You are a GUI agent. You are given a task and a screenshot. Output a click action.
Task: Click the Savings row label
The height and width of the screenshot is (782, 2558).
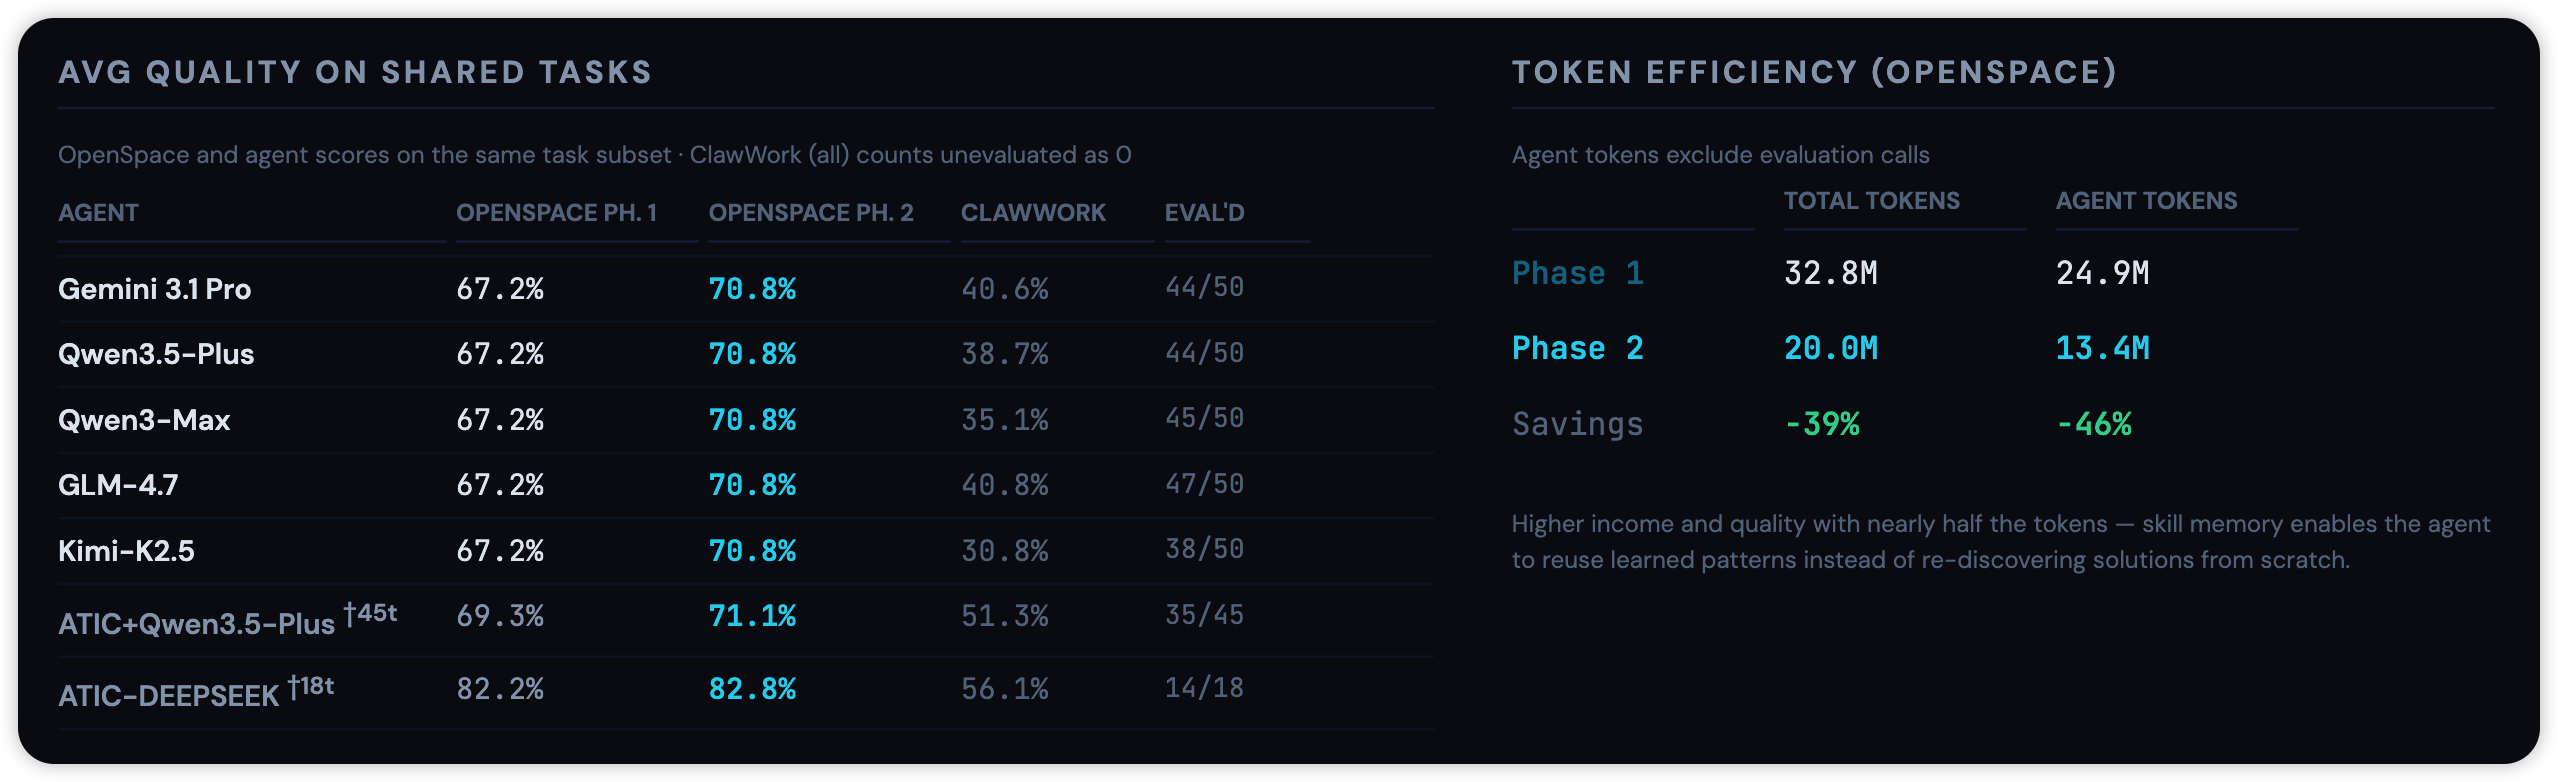[x=1577, y=424]
